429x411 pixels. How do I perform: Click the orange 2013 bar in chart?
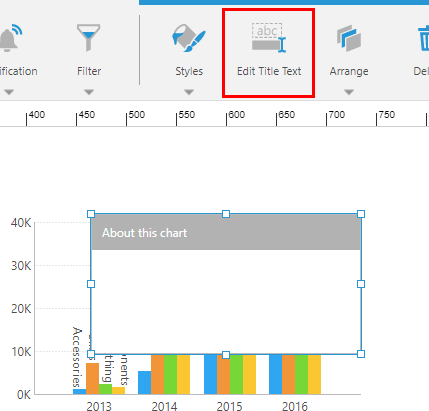[93, 379]
